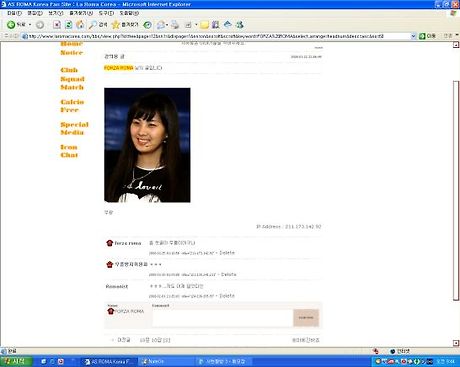Go to the Home page via the house icon
Screen dimensions: 460x367
tap(80, 25)
